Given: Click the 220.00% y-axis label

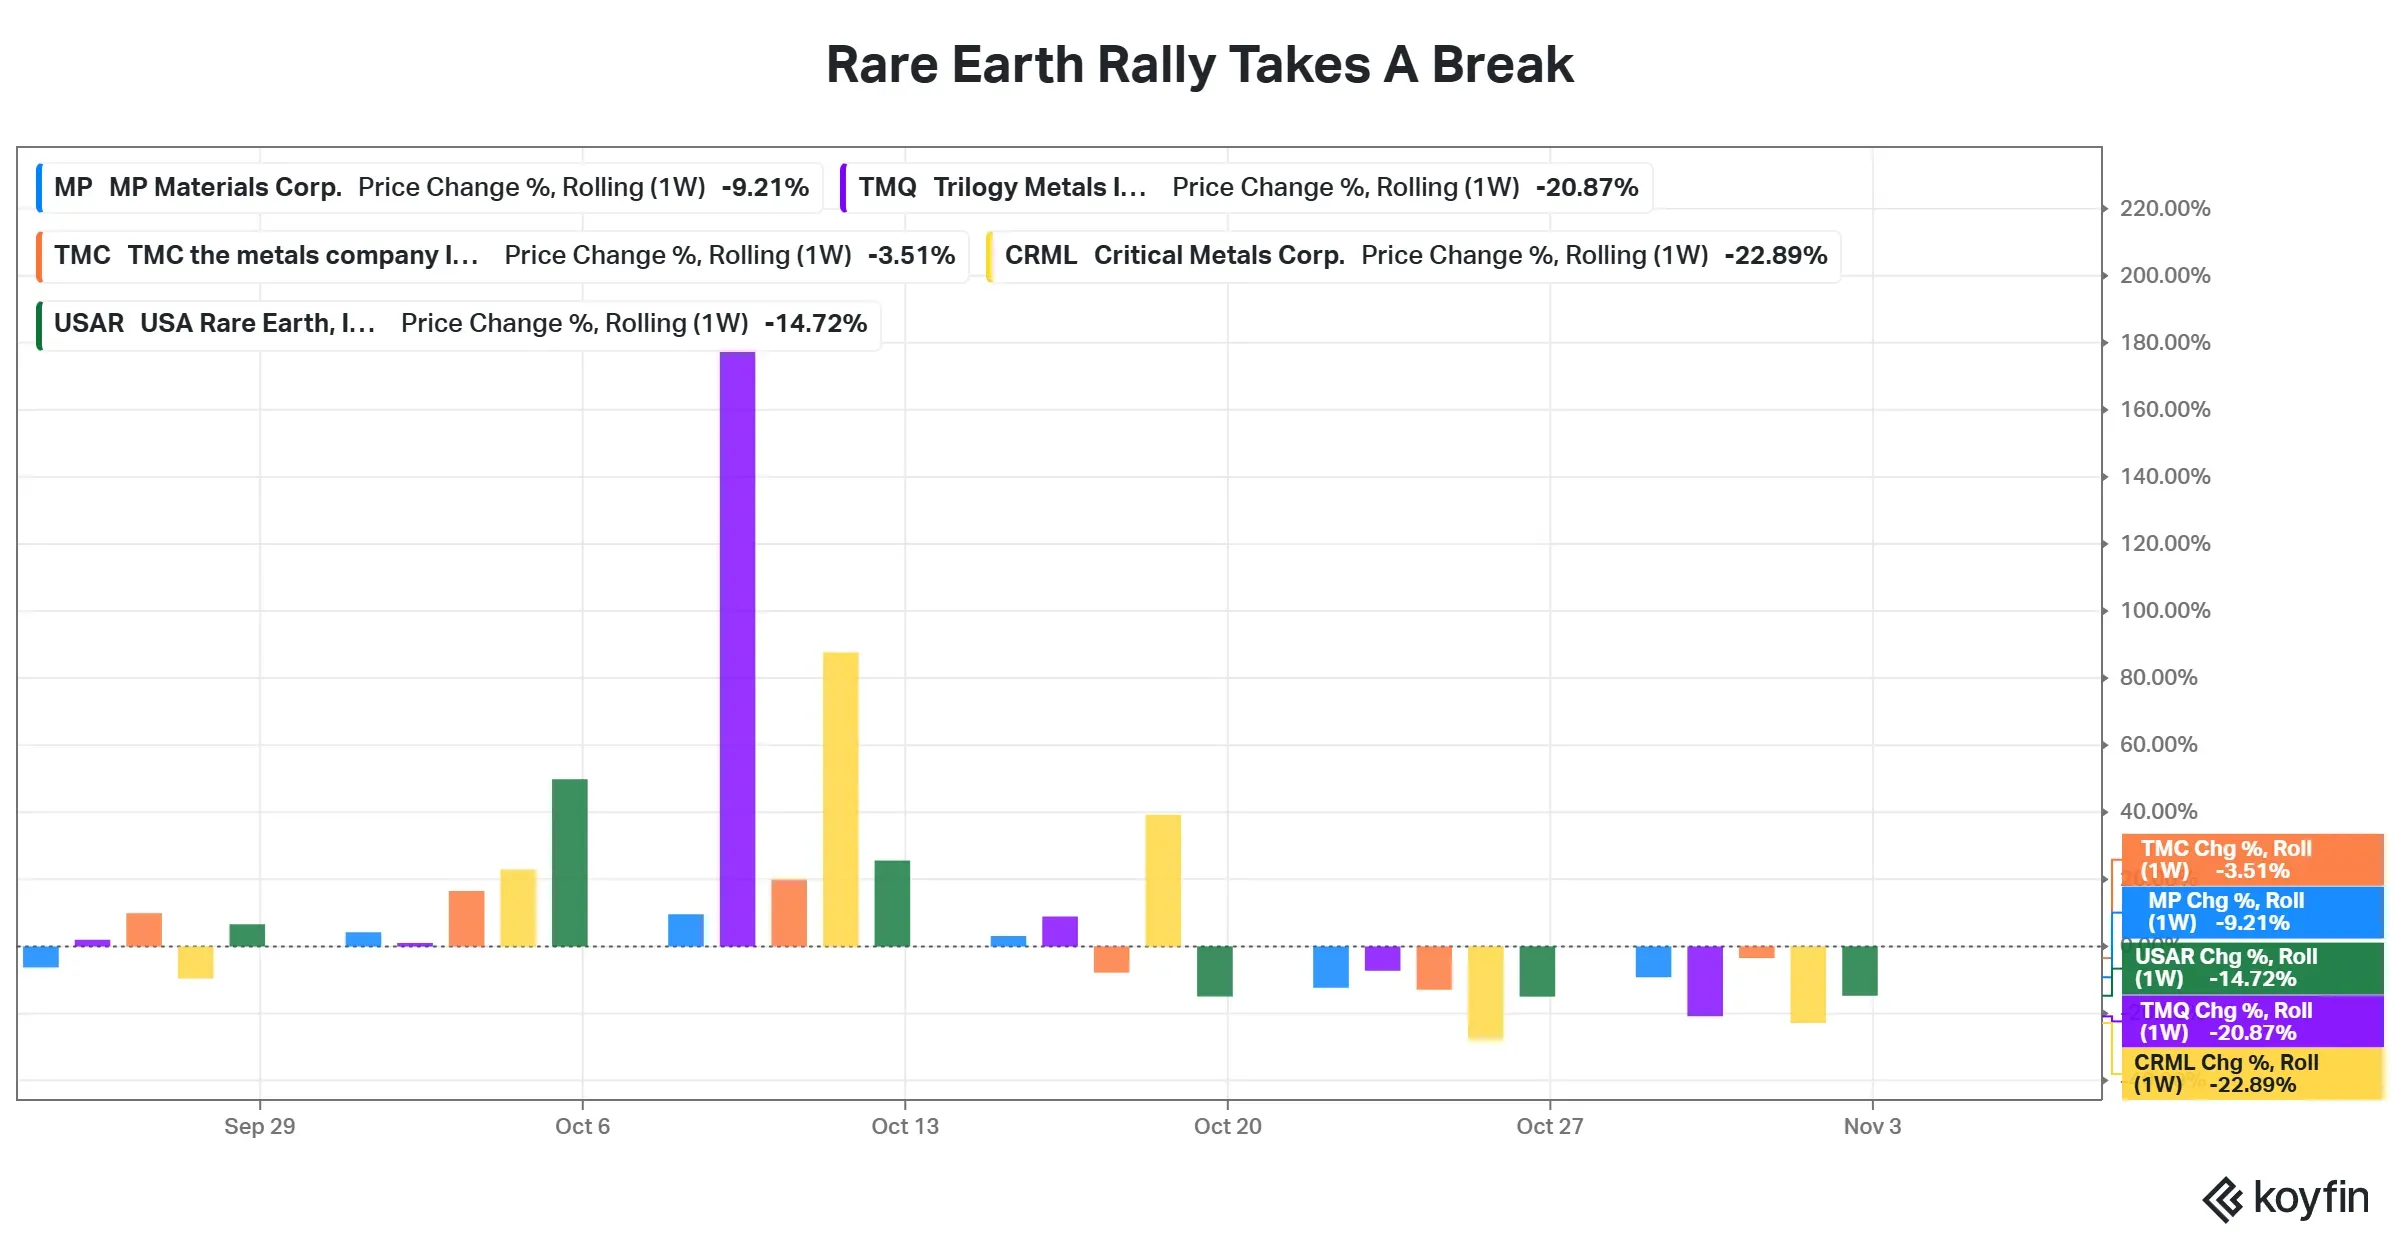Looking at the screenshot, I should pyautogui.click(x=2164, y=209).
